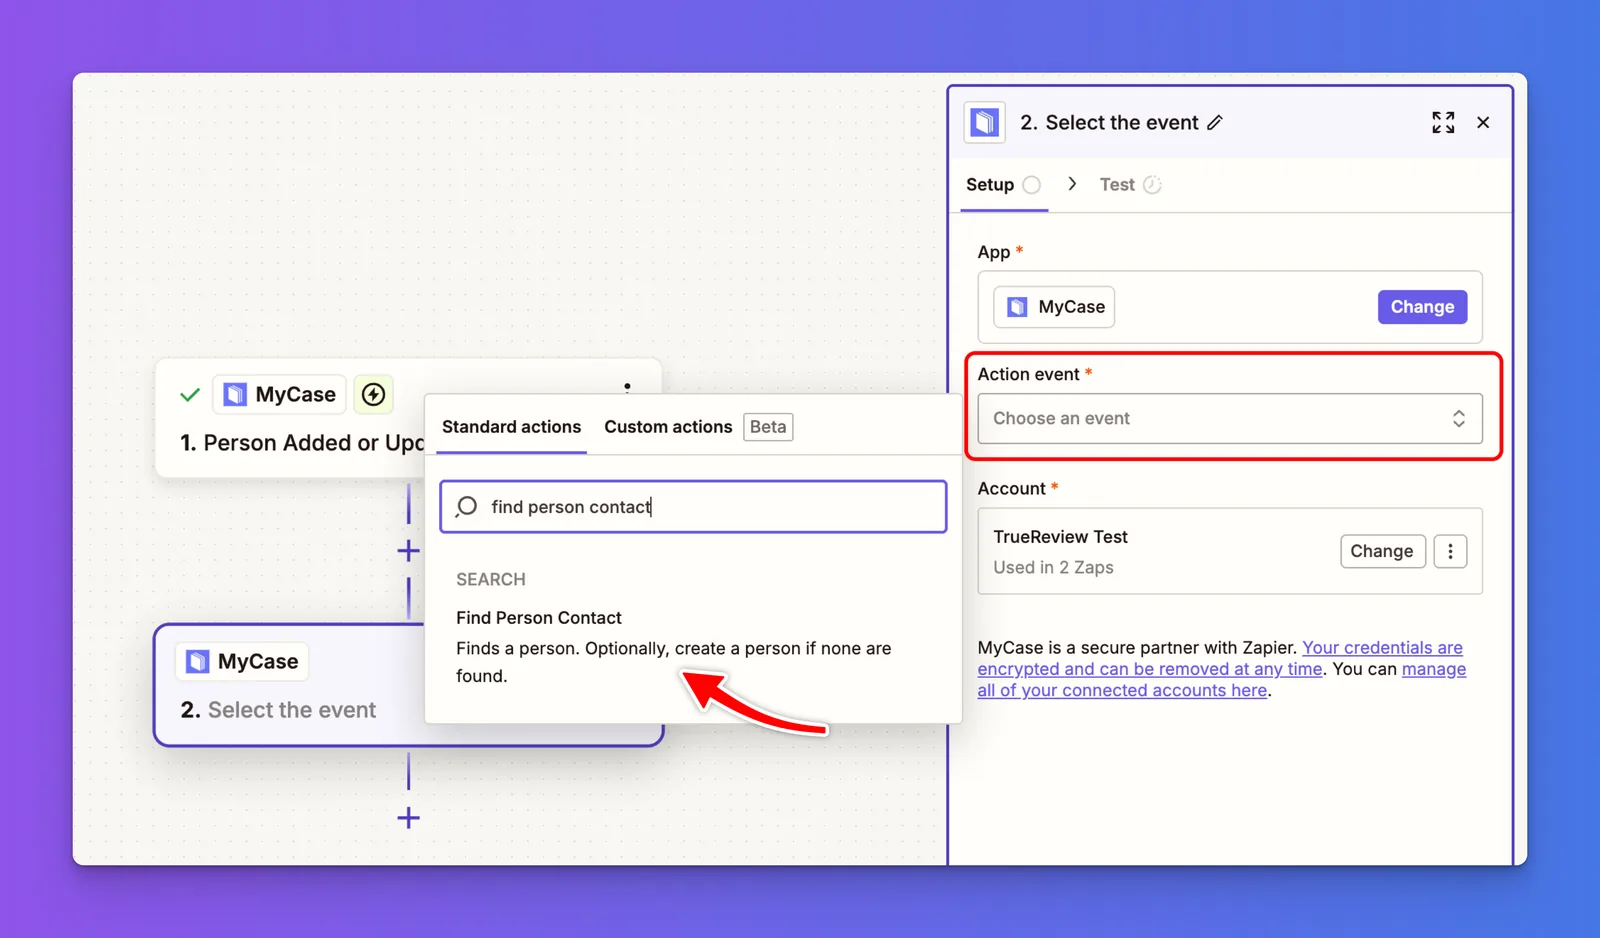The image size is (1600, 938).
Task: Click the plus icon between step 1 and step 2
Action: pyautogui.click(x=408, y=550)
